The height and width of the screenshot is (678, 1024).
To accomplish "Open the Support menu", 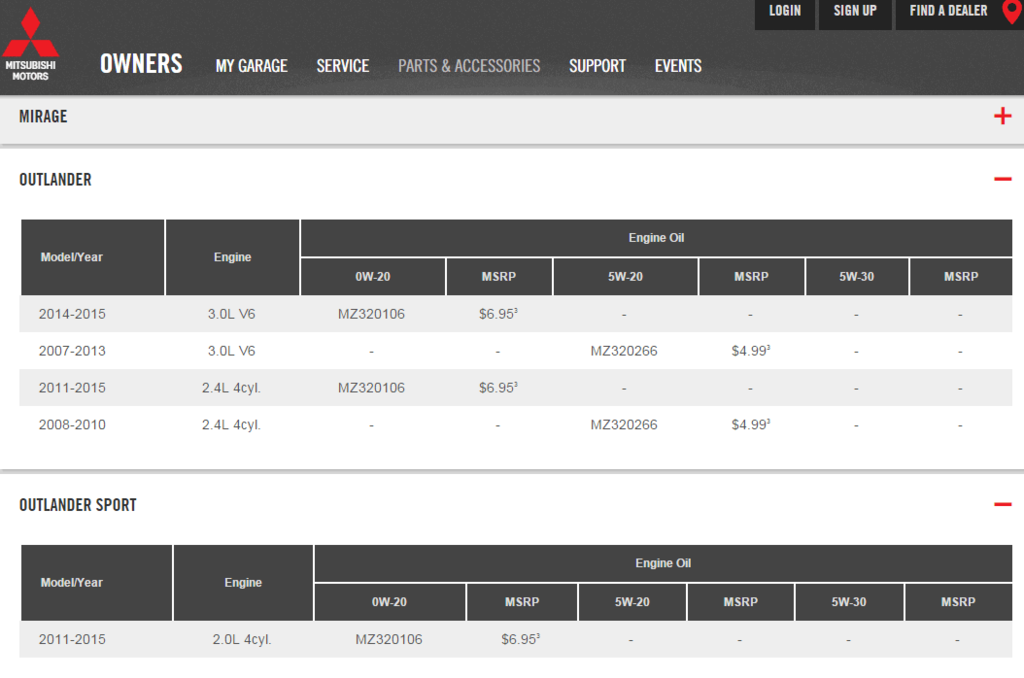I will coord(597,66).
